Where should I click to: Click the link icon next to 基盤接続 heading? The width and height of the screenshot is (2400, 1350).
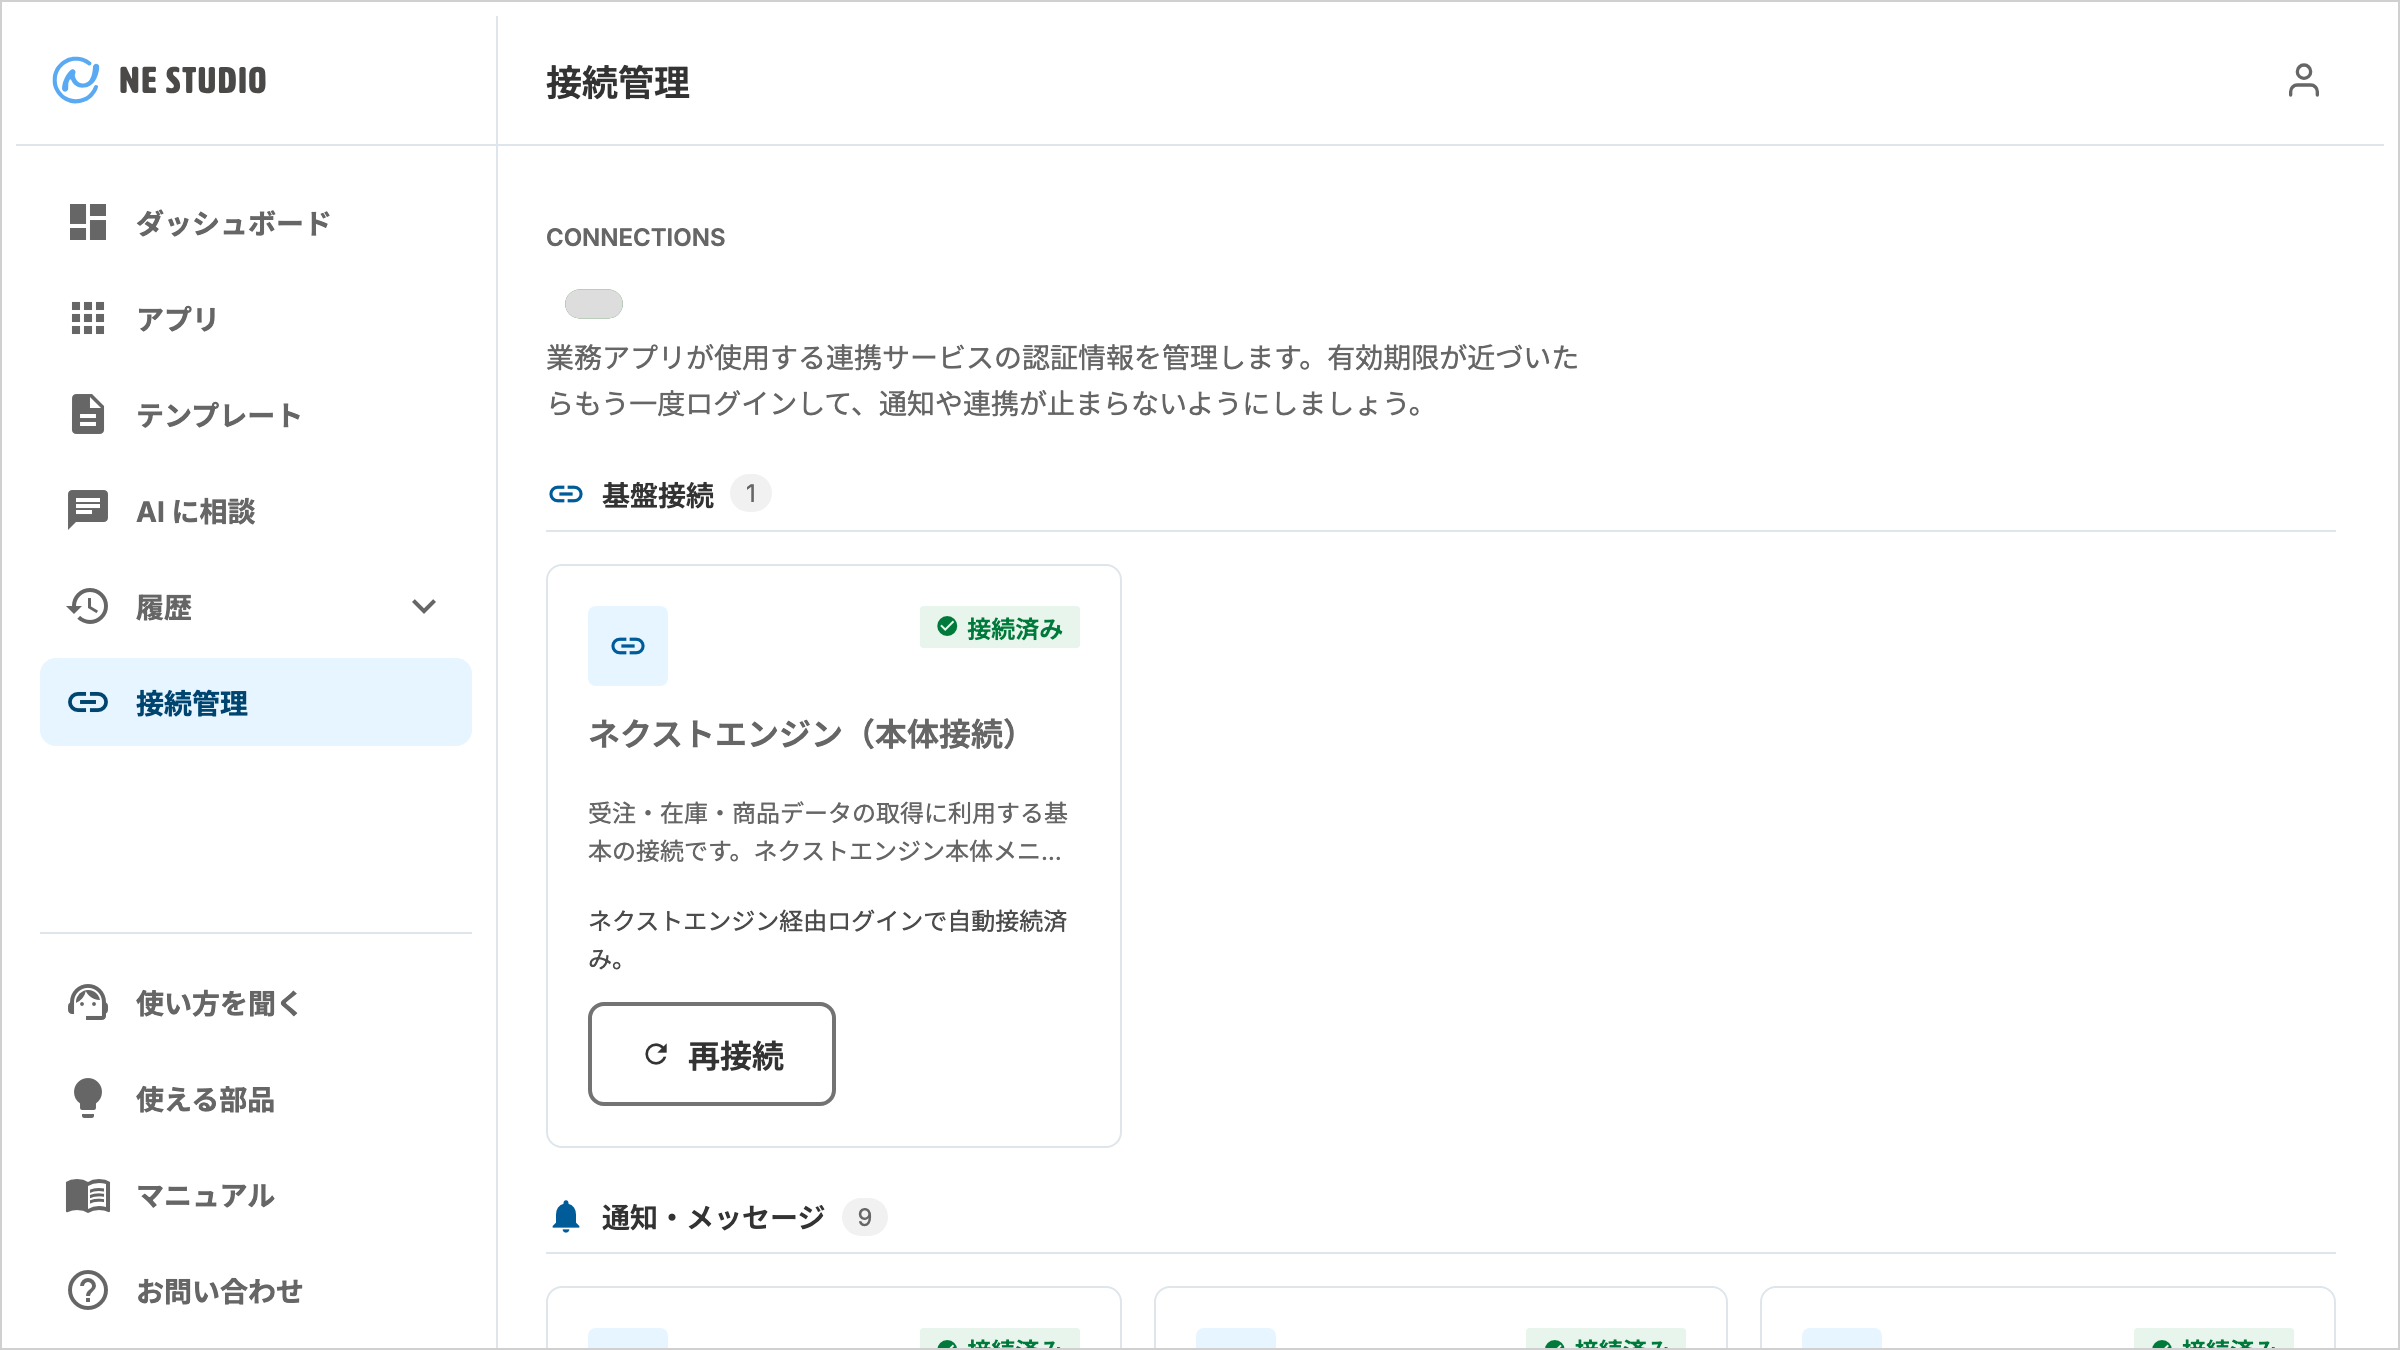(566, 494)
